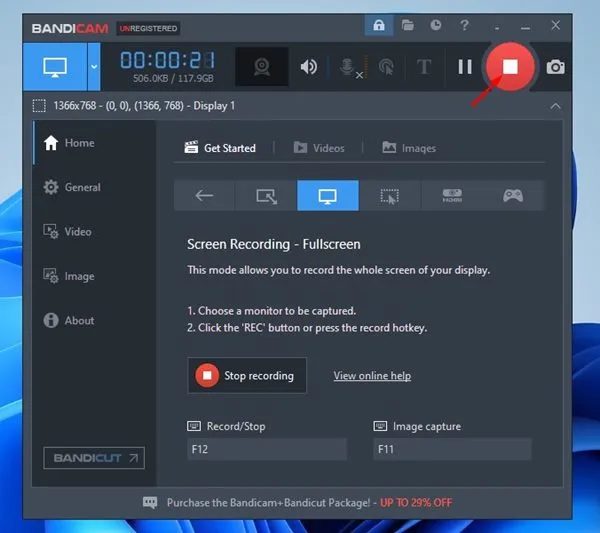The image size is (600, 533).
Task: Open the About section
Action: (69, 320)
